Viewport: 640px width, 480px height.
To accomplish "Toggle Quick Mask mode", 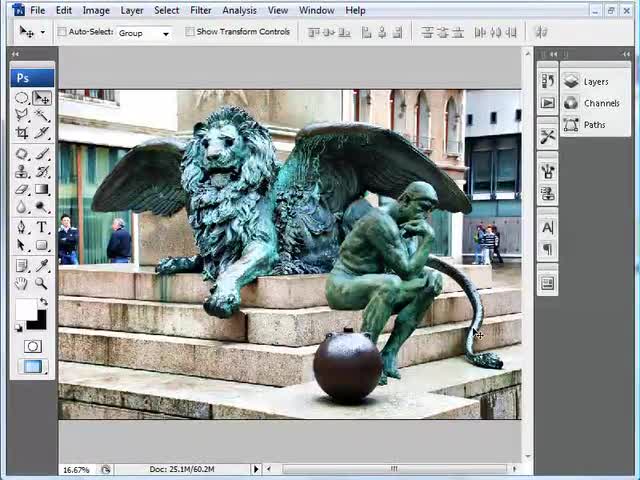I will pos(33,347).
